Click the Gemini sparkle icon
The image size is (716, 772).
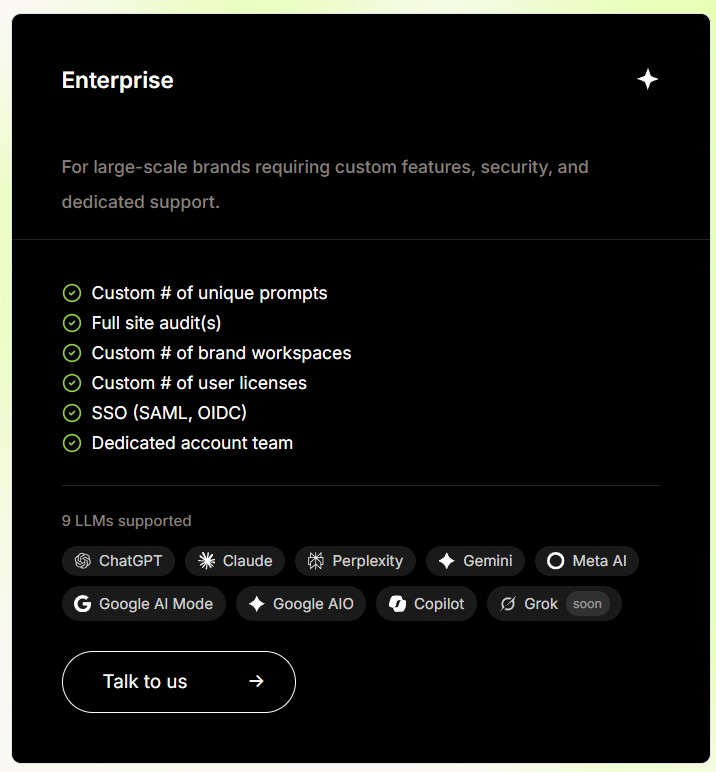pyautogui.click(x=446, y=561)
